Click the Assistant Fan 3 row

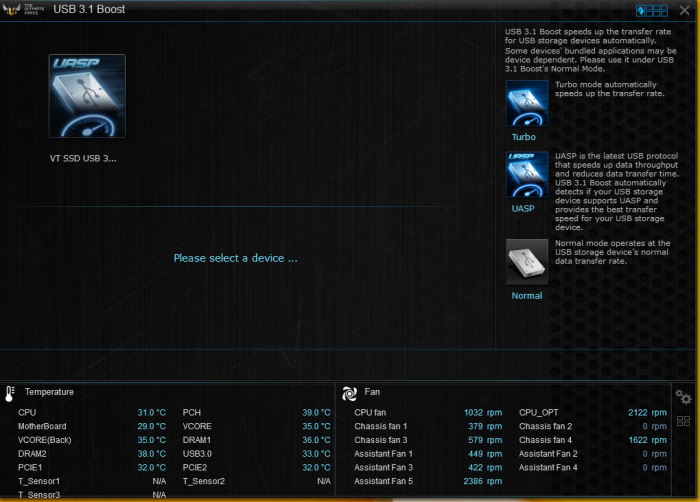click(428, 468)
